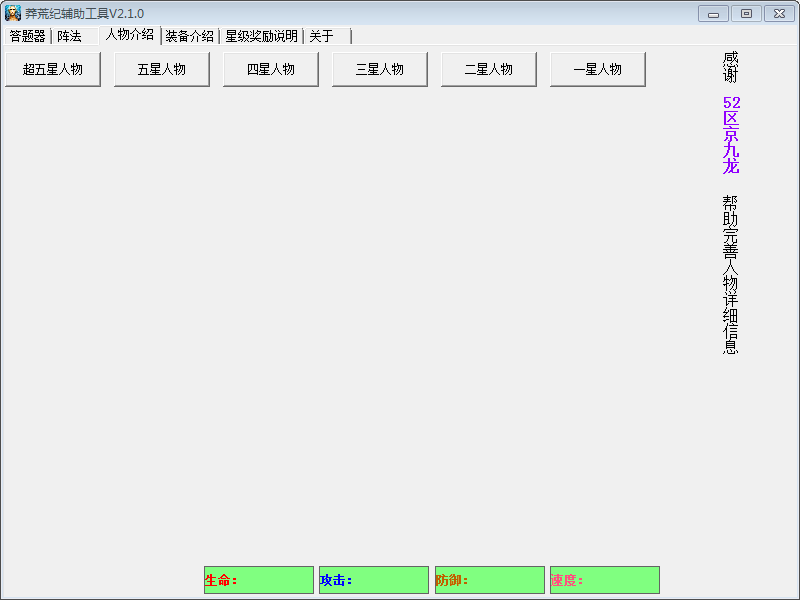This screenshot has height=600, width=800.
Task: Click the purple 52区京九龙 text
Action: [x=731, y=135]
